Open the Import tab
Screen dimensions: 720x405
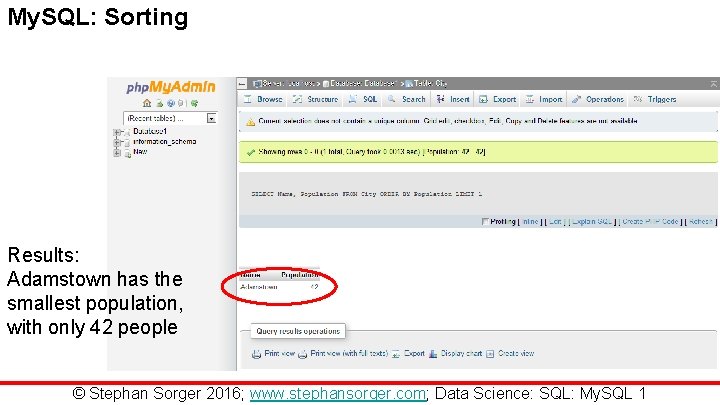(545, 99)
